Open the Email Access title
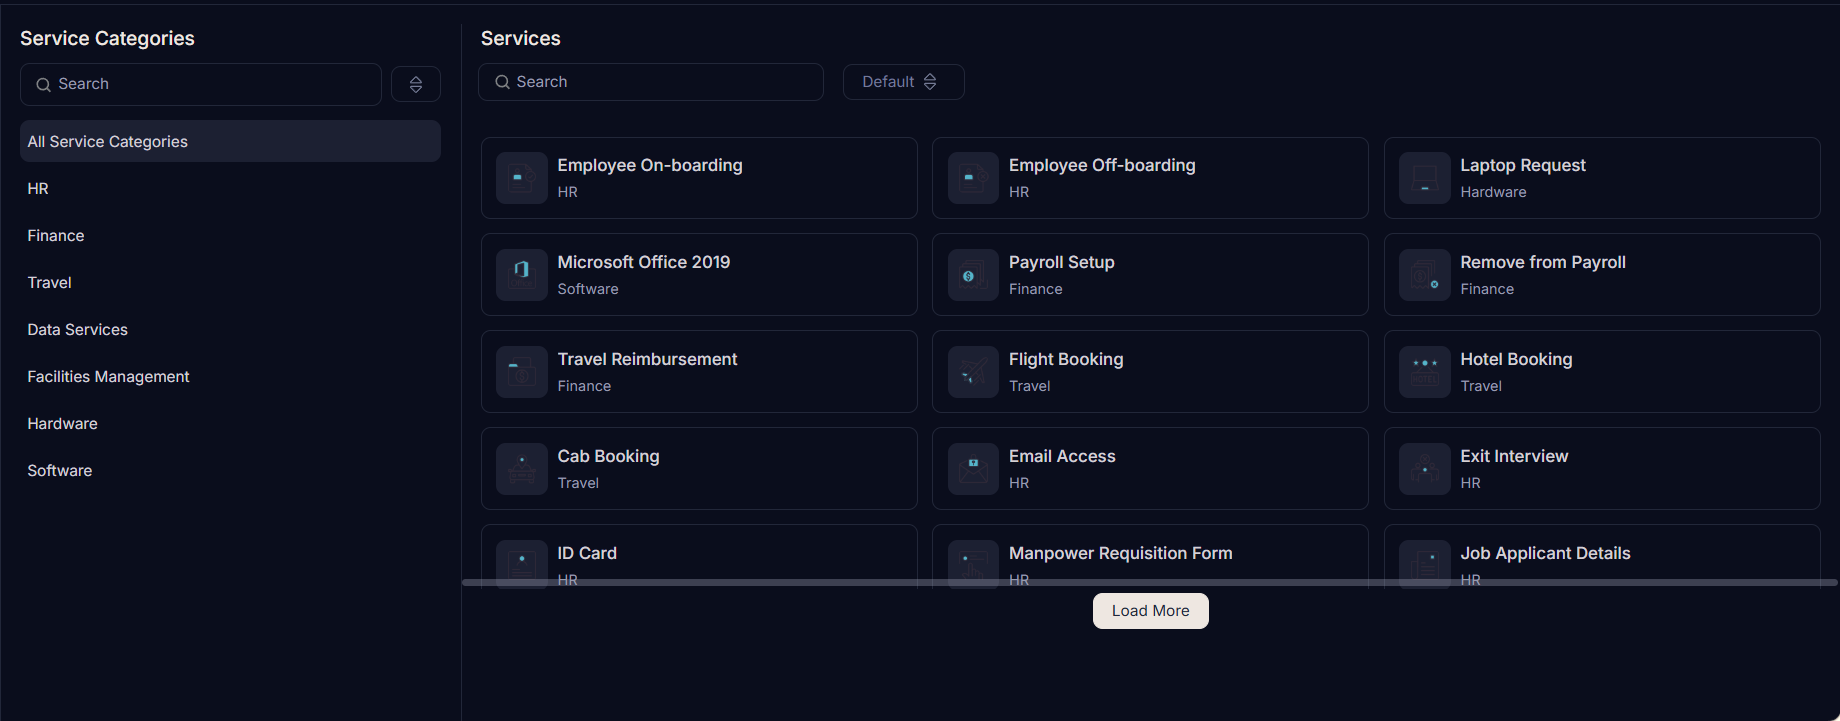The width and height of the screenshot is (1840, 721). click(1062, 456)
